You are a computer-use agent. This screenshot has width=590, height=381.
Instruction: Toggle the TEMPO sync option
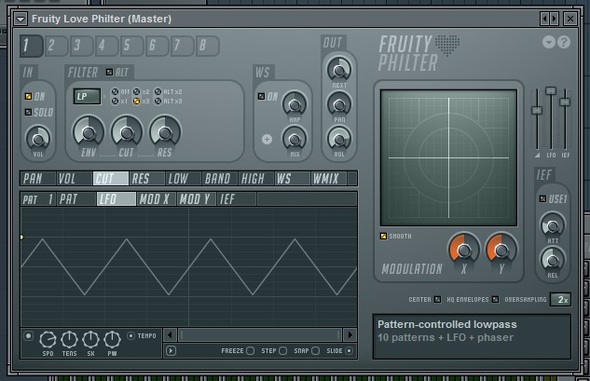tap(131, 335)
